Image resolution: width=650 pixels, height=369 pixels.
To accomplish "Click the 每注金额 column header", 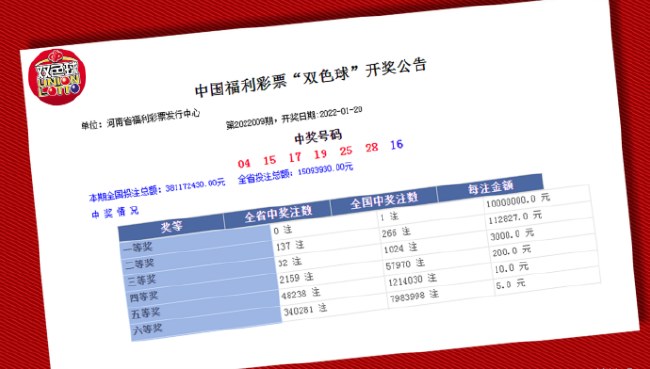I will [x=490, y=187].
